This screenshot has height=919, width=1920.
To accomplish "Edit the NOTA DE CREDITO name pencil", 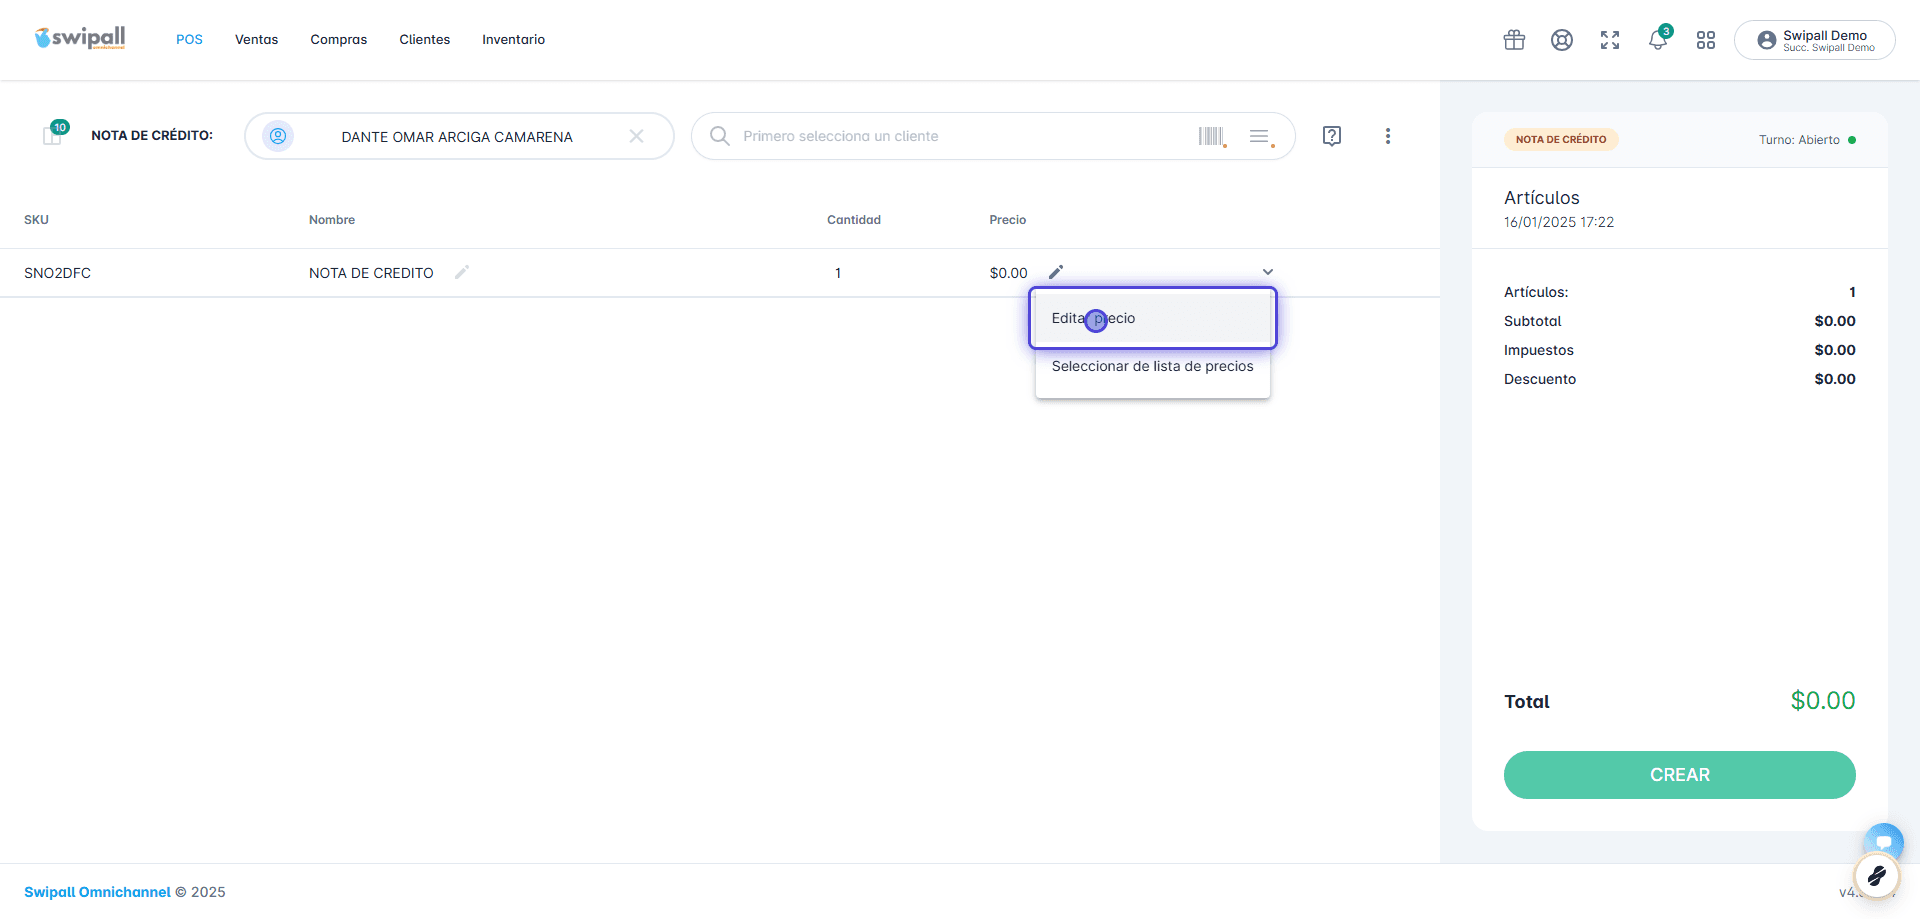I will 461,272.
